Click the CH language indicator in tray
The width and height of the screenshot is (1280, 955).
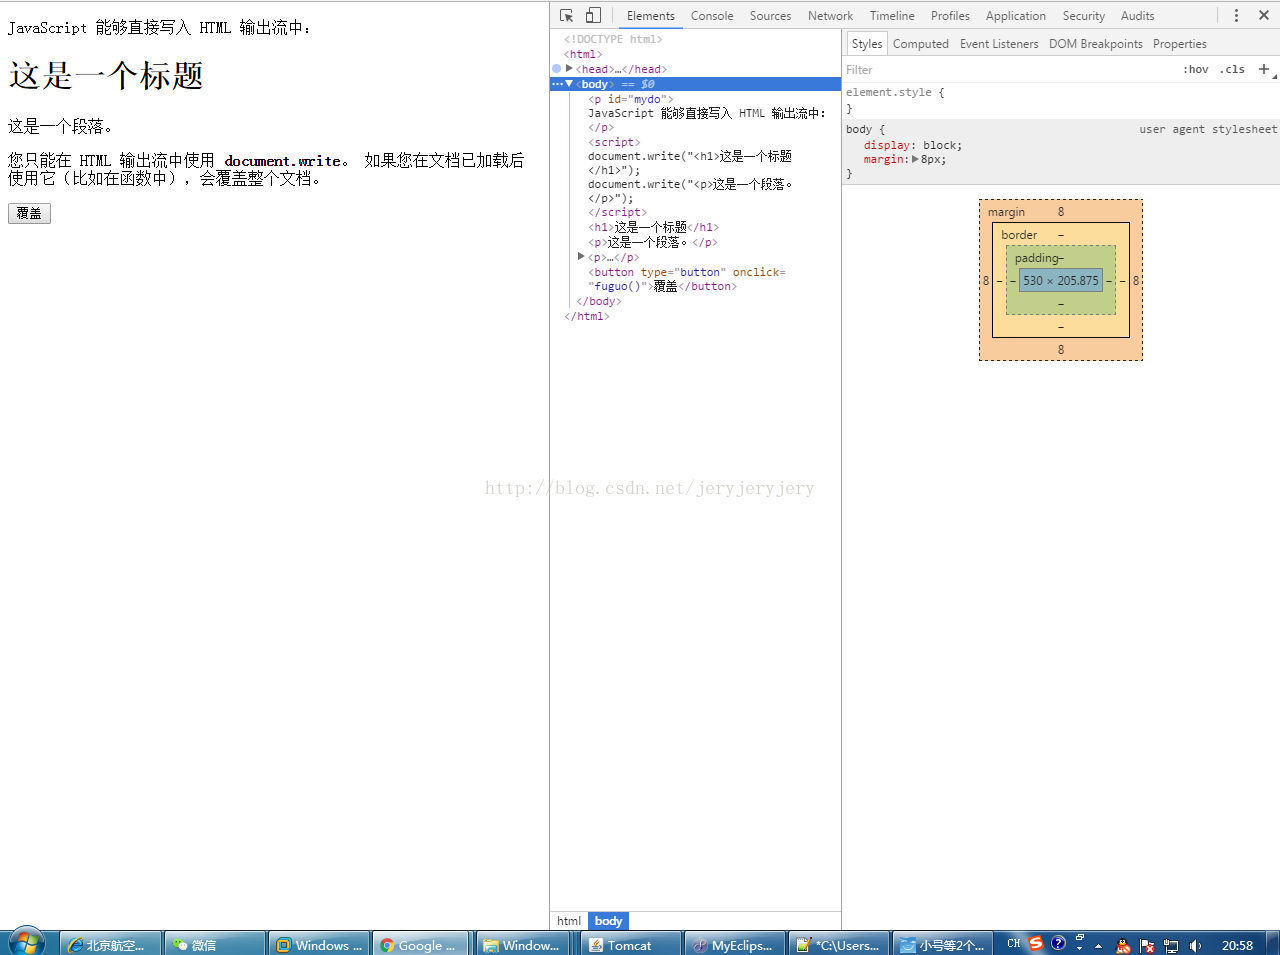pyautogui.click(x=1014, y=943)
